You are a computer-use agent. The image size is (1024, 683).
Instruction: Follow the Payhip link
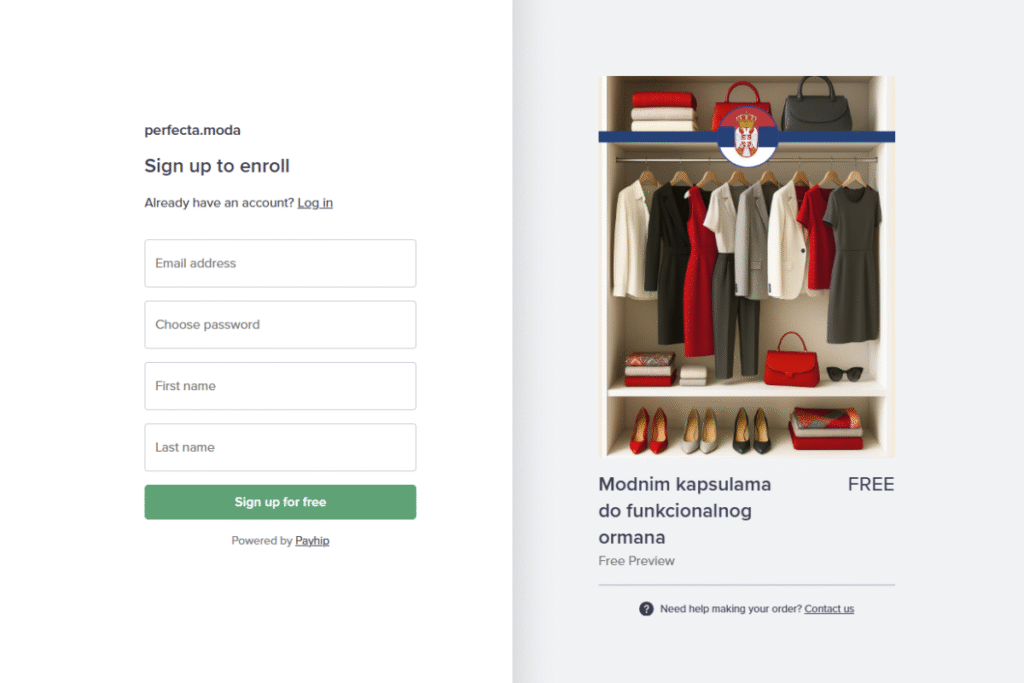tap(312, 541)
